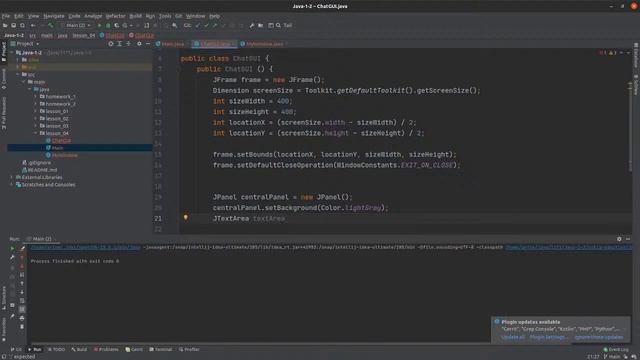Select README.md in project tree
This screenshot has width=640, height=360.
coord(42,170)
